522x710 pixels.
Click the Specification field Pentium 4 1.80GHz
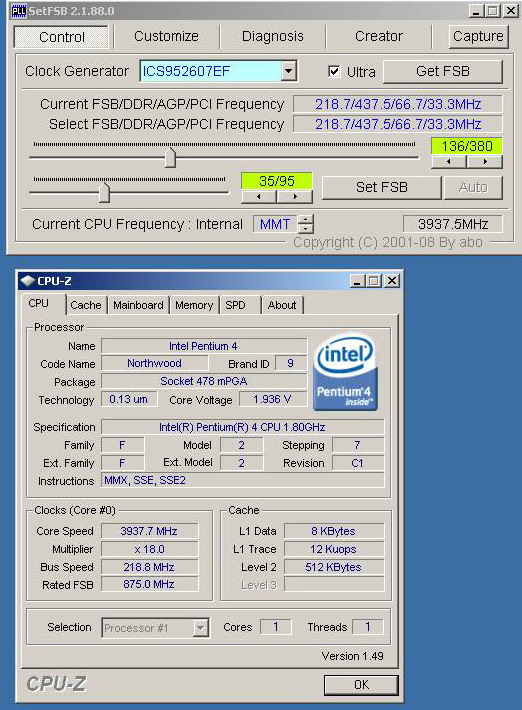[242, 427]
